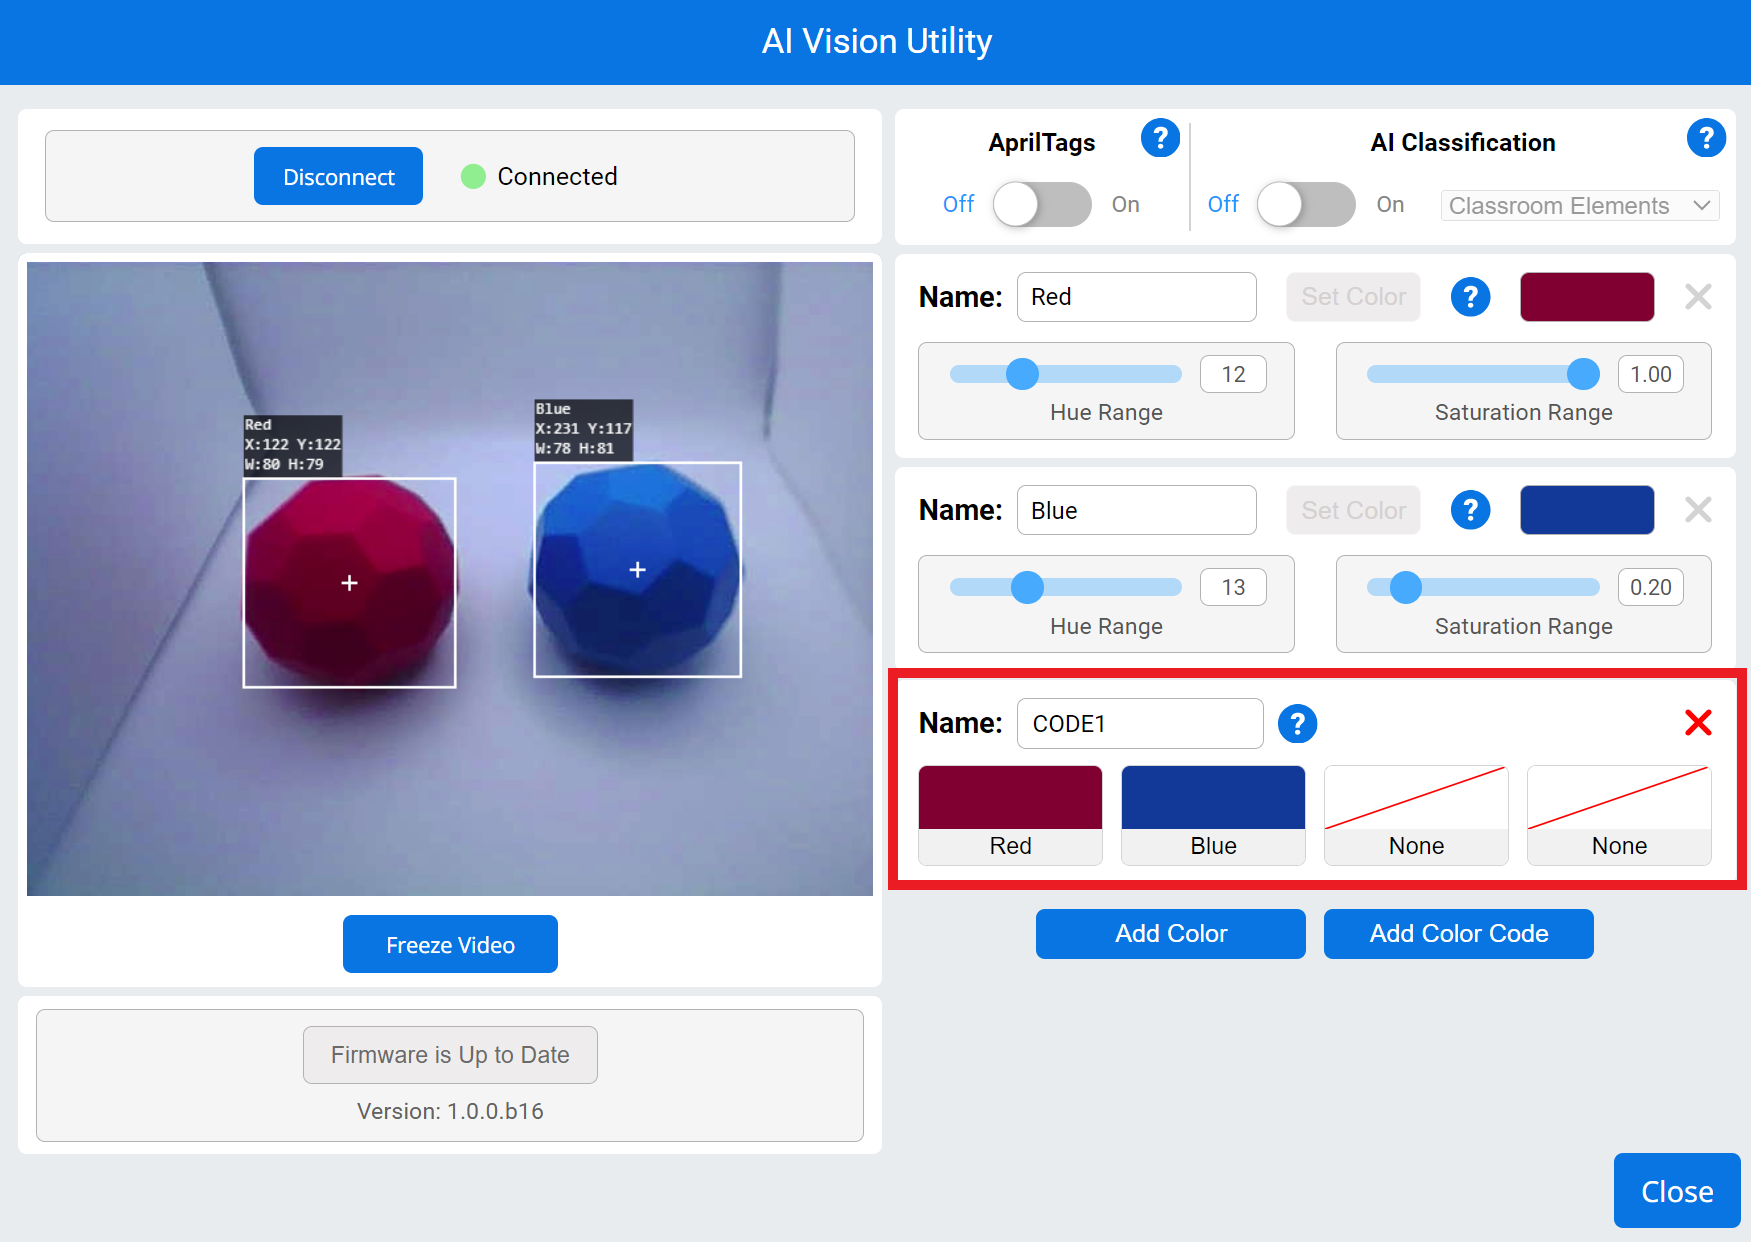
Task: Delete the CODE1 color code
Action: pos(1697,722)
